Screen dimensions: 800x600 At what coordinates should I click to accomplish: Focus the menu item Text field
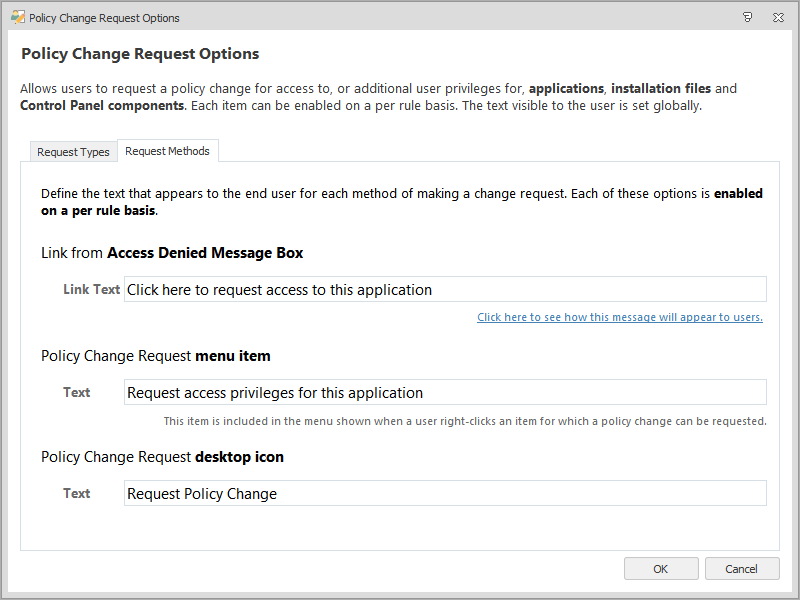tap(445, 393)
